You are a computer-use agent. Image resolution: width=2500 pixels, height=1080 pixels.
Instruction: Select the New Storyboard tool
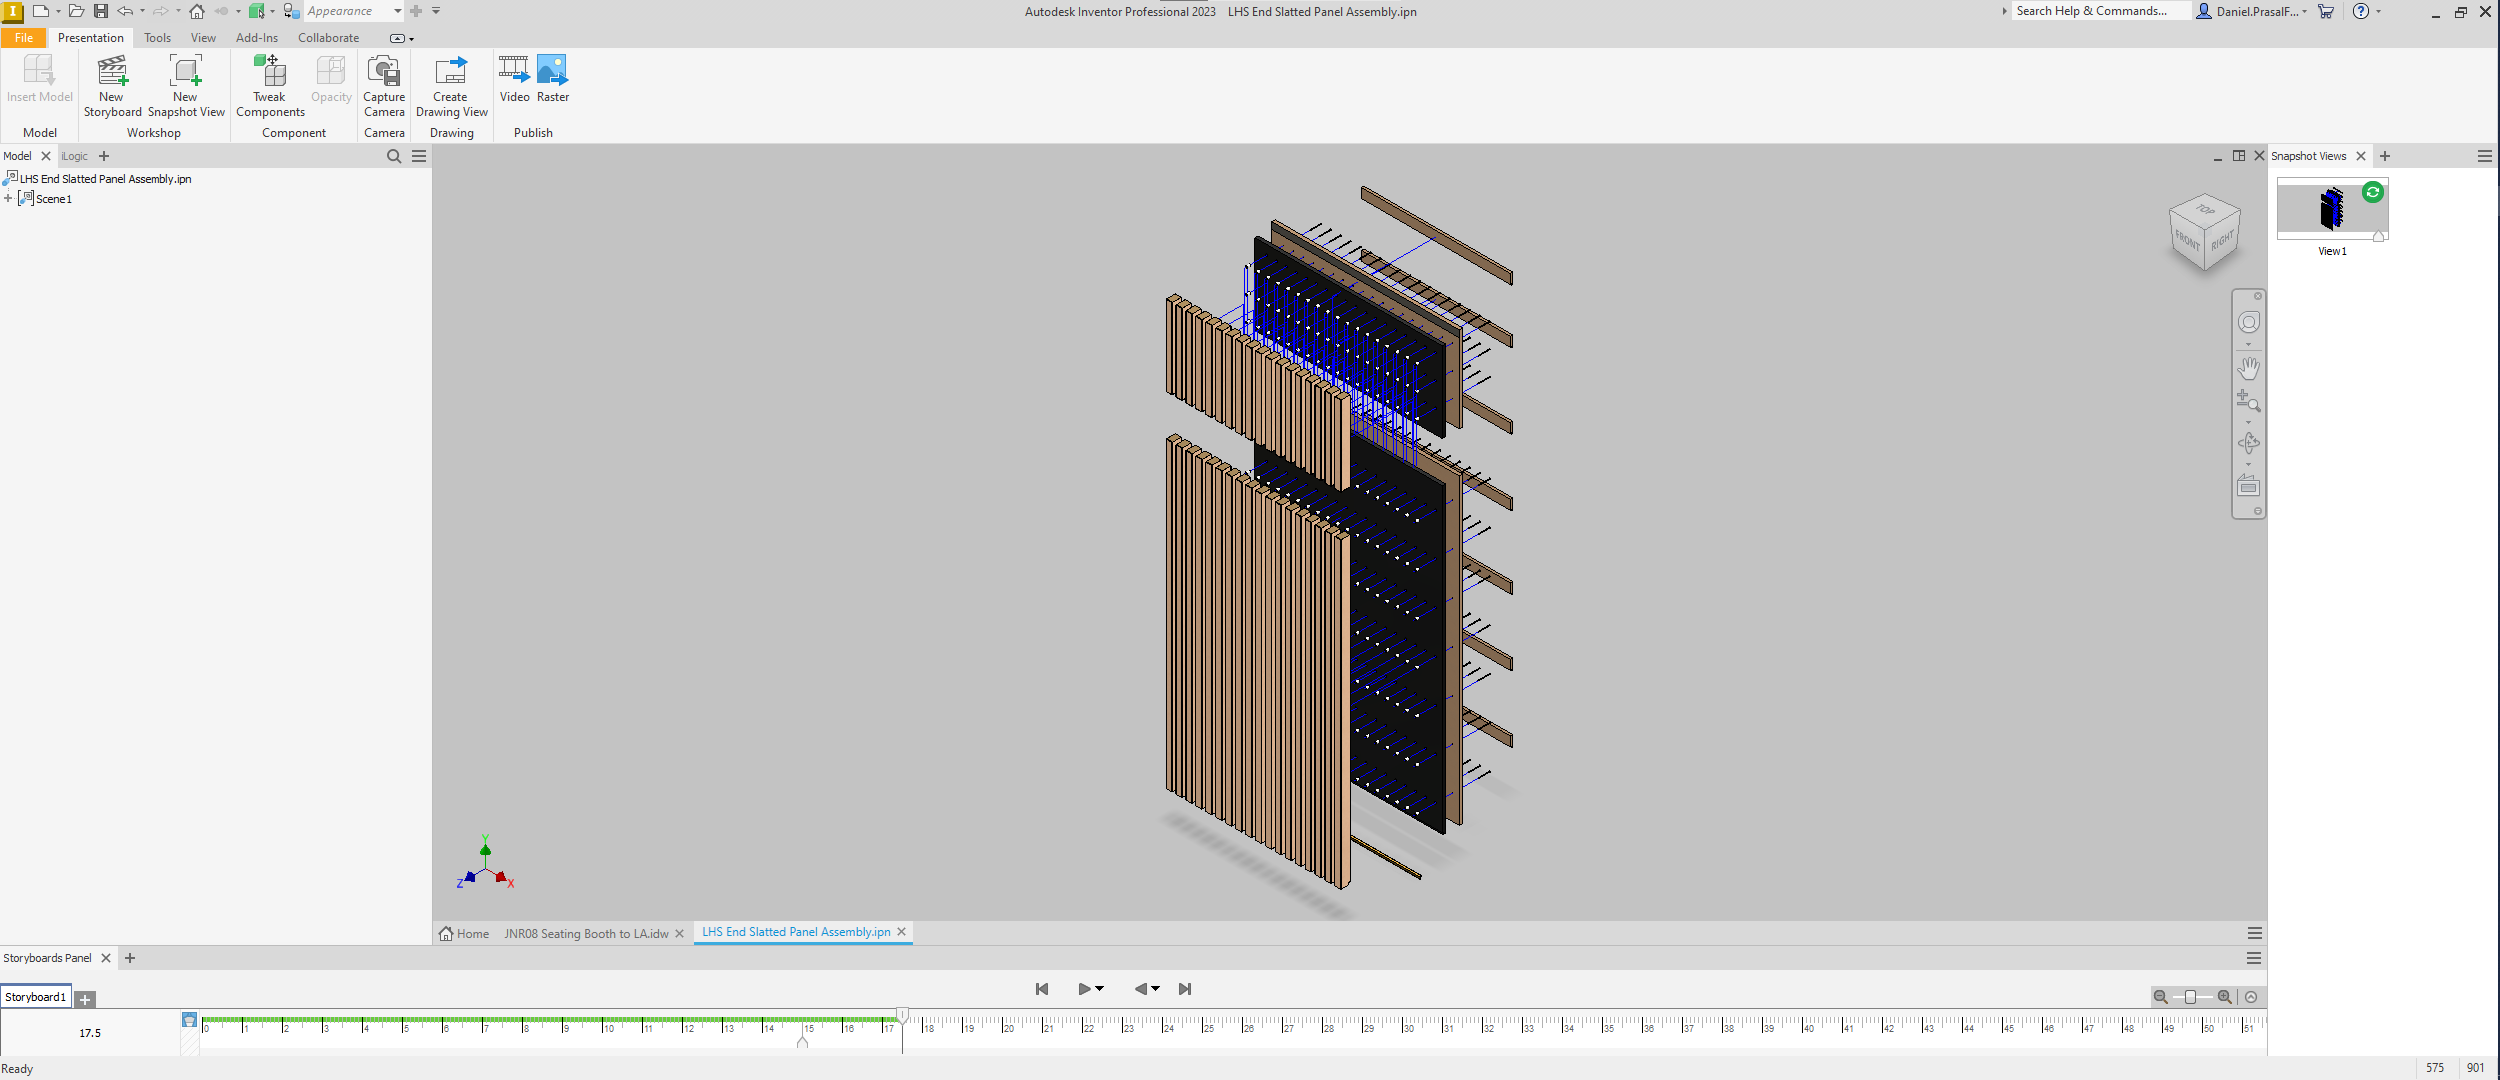tap(110, 85)
